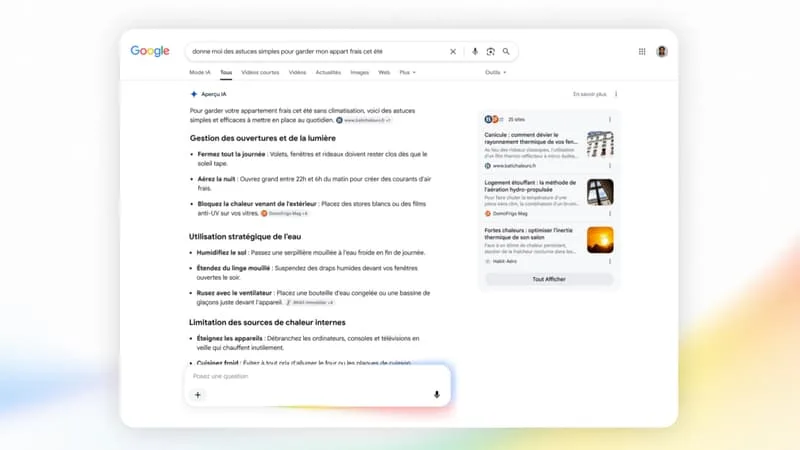The width and height of the screenshot is (800, 450).
Task: Click the Rusez avec le ventilateur bullet
Action: tap(313, 297)
